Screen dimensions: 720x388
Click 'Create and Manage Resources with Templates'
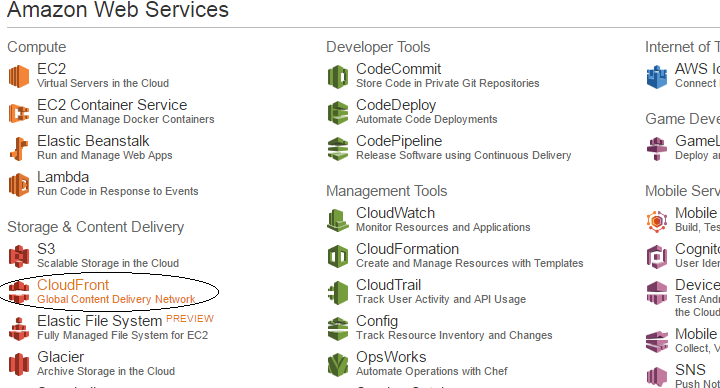click(x=470, y=263)
